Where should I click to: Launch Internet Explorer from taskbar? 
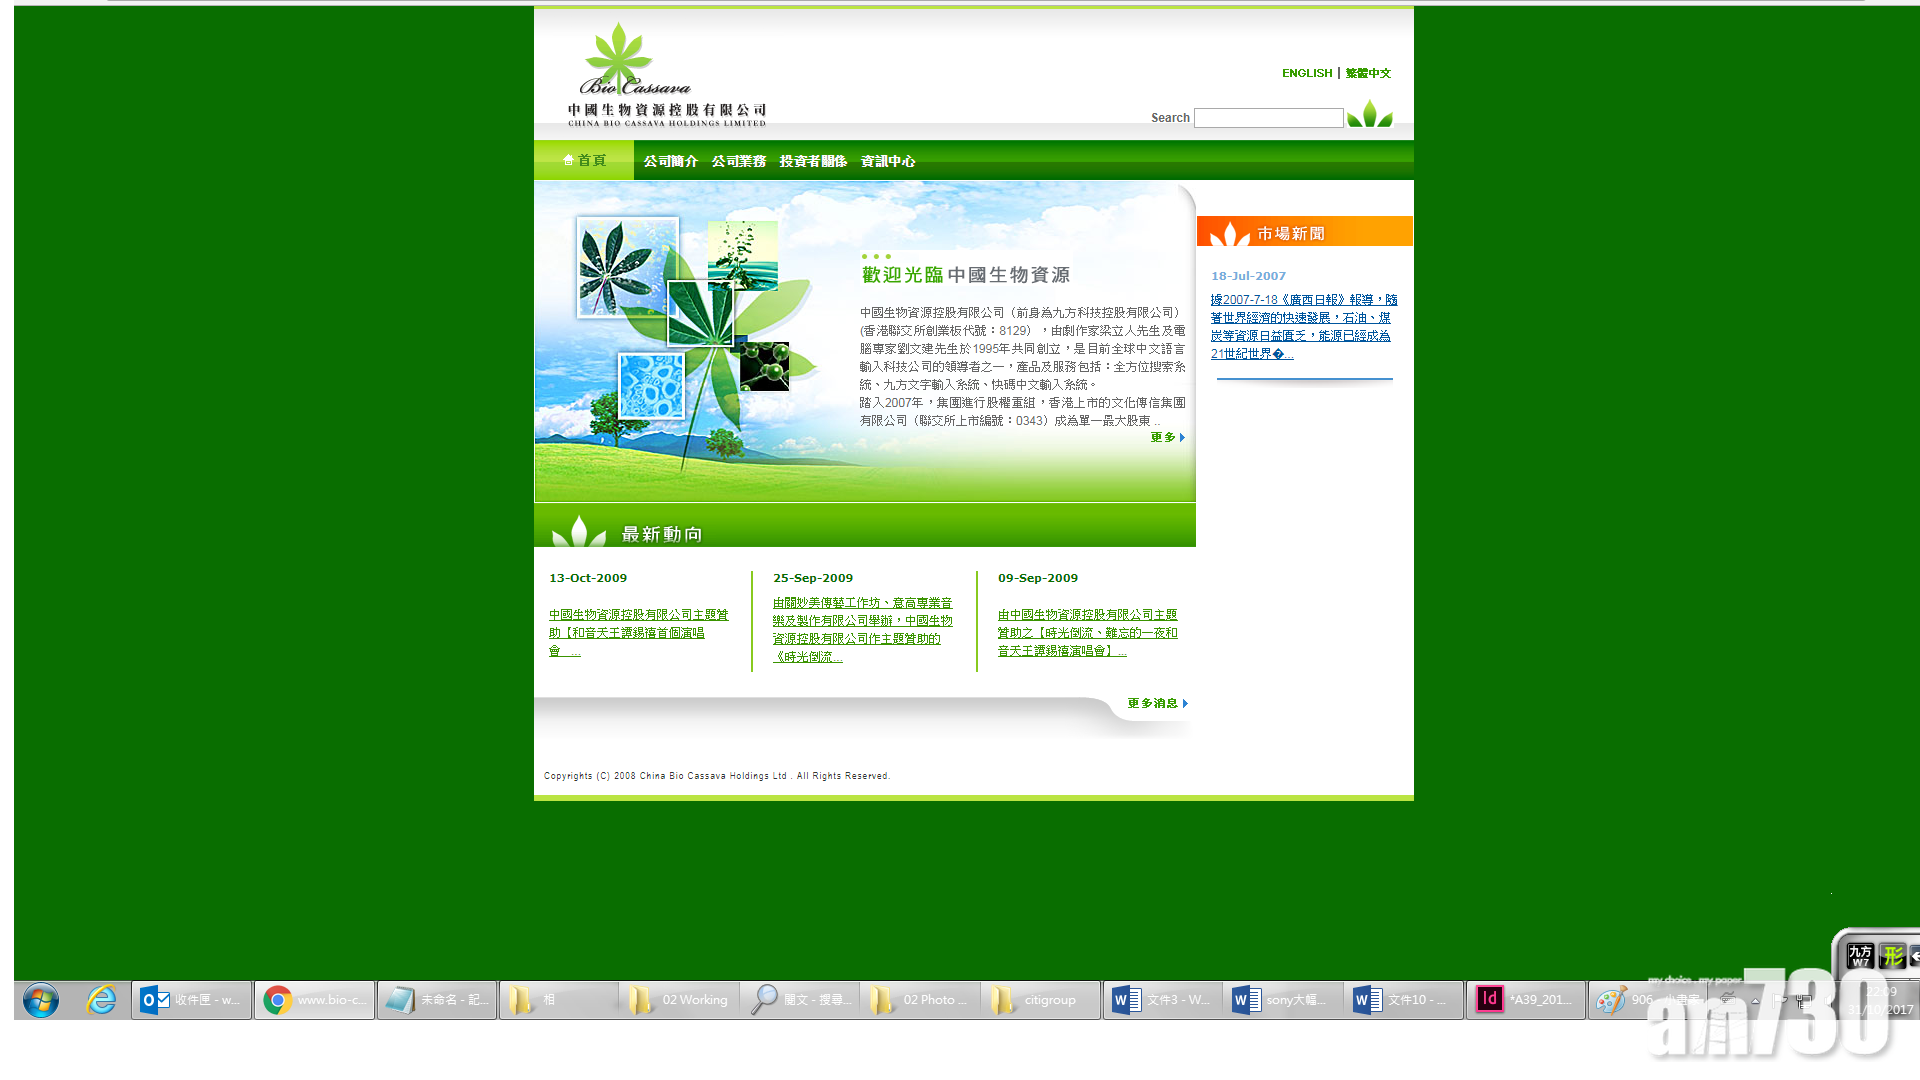(x=101, y=999)
